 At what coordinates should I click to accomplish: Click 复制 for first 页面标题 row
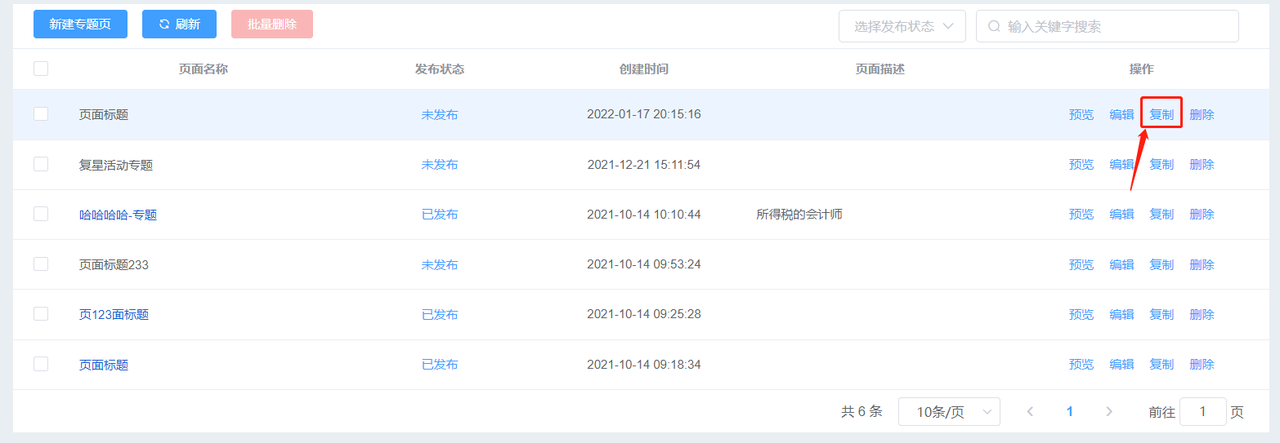coord(1162,114)
